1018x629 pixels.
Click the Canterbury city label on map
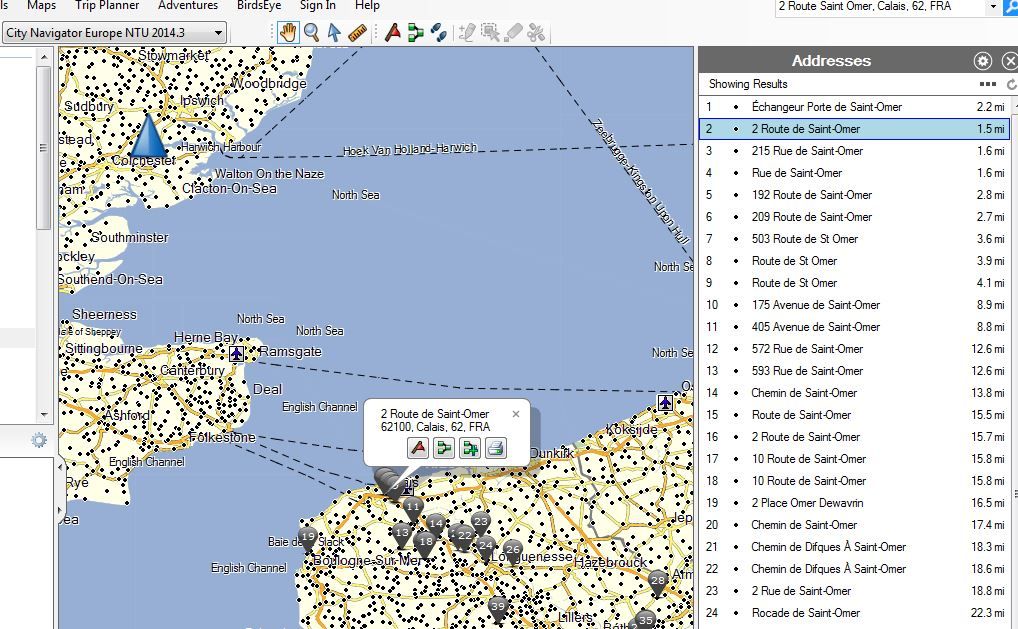click(x=192, y=370)
